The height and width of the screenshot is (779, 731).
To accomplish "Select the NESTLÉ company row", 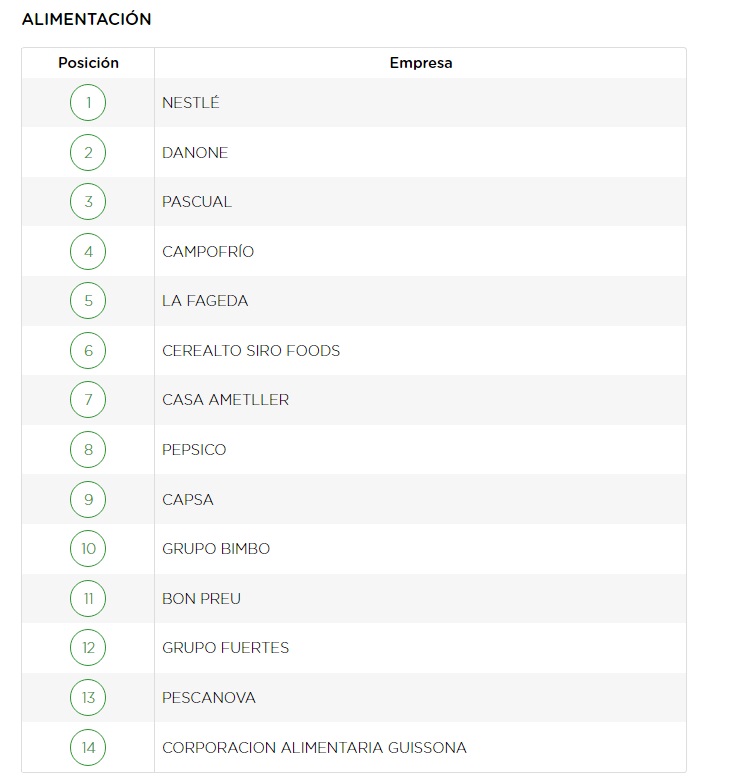I will (x=354, y=103).
